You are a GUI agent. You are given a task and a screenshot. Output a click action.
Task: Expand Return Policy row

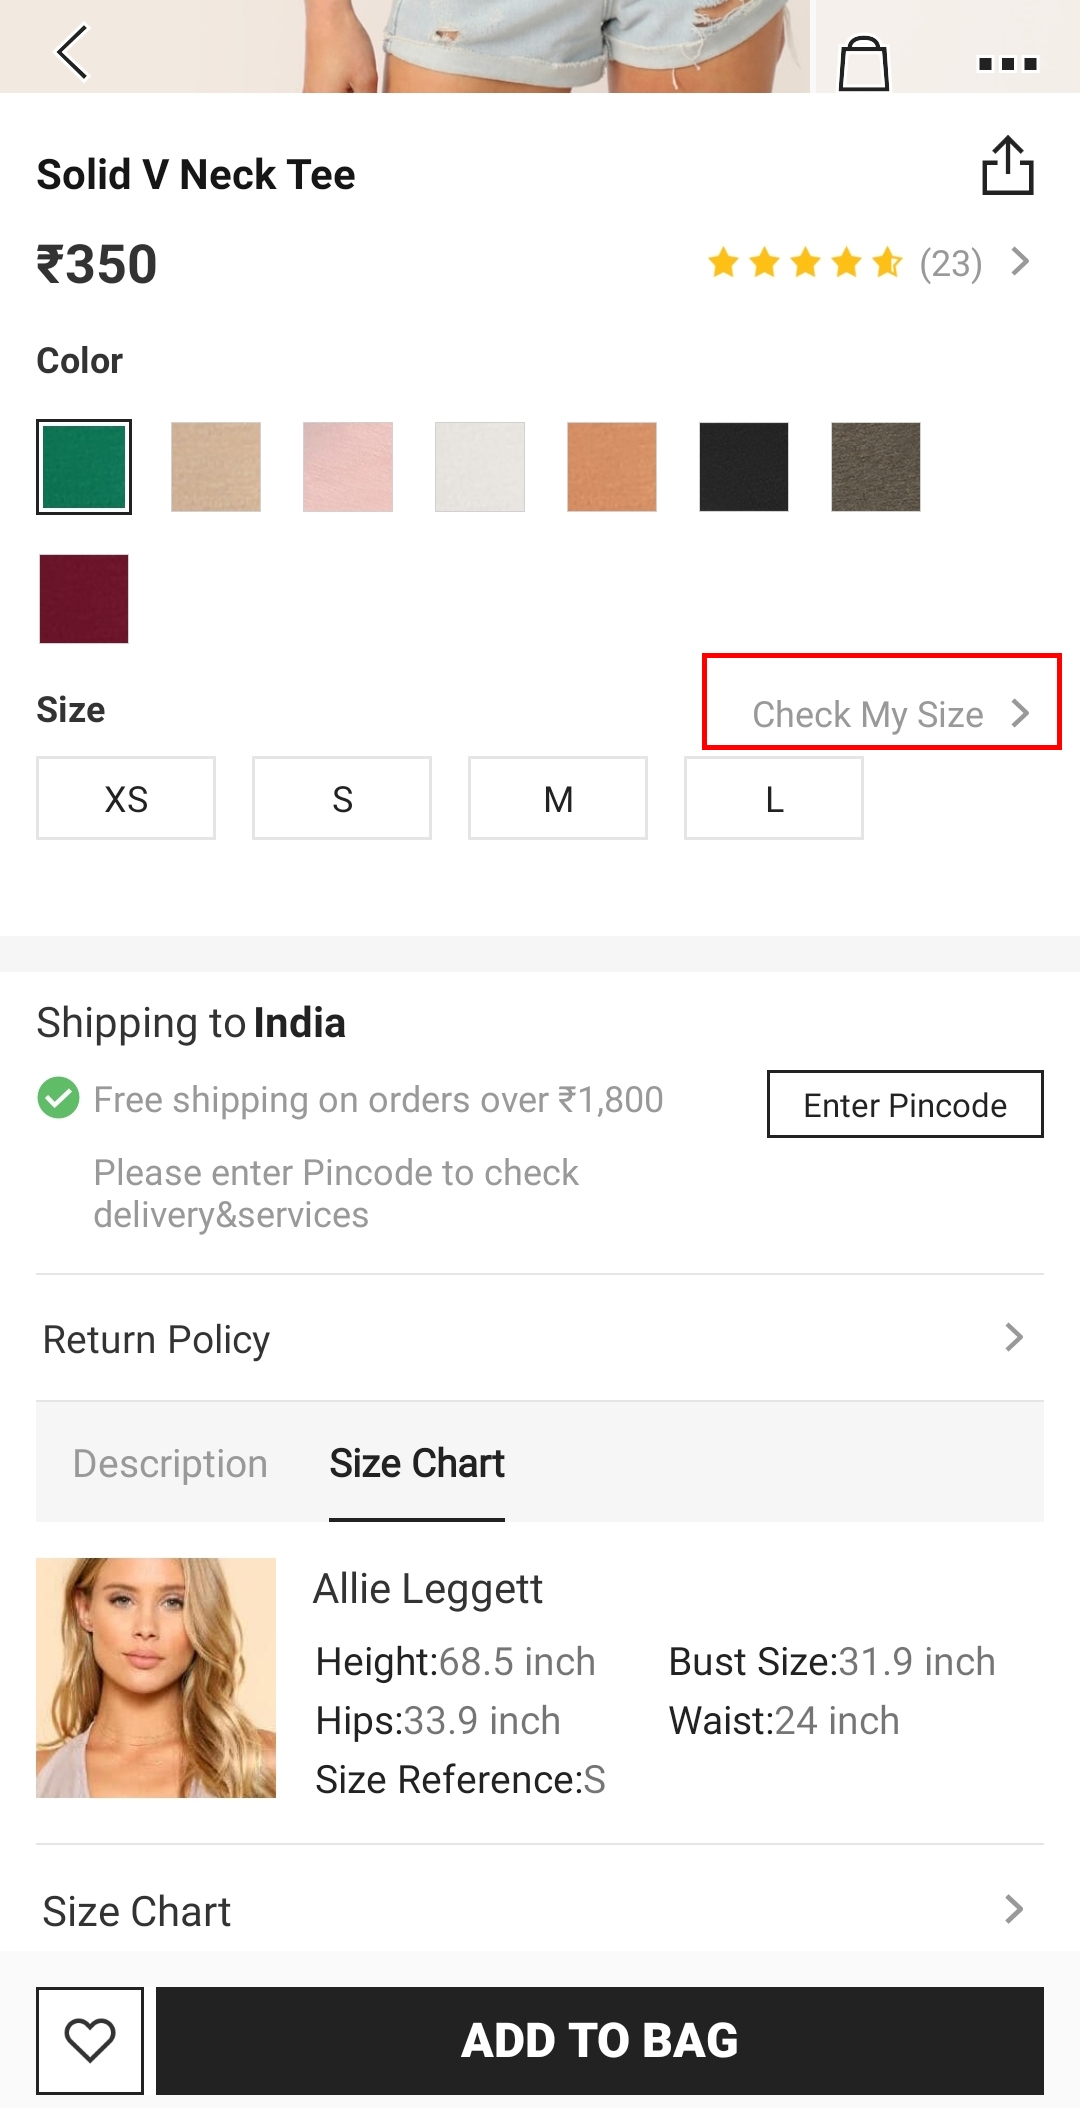click(x=540, y=1338)
